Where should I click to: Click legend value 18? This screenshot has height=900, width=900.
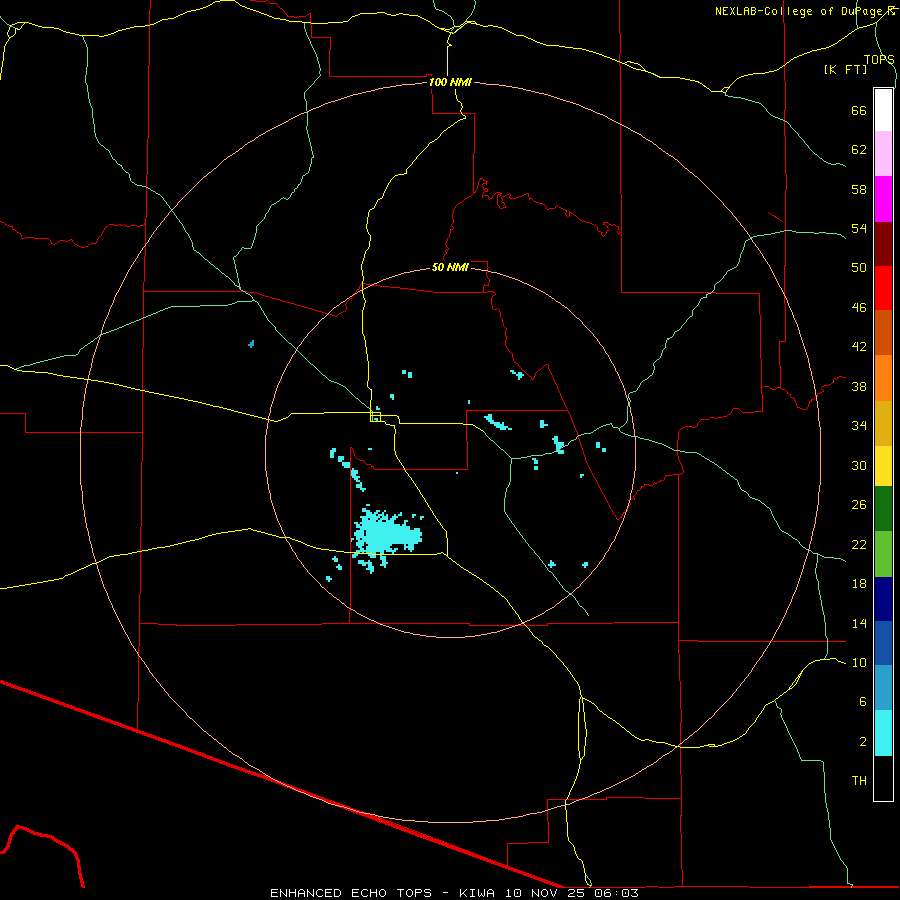(x=859, y=583)
